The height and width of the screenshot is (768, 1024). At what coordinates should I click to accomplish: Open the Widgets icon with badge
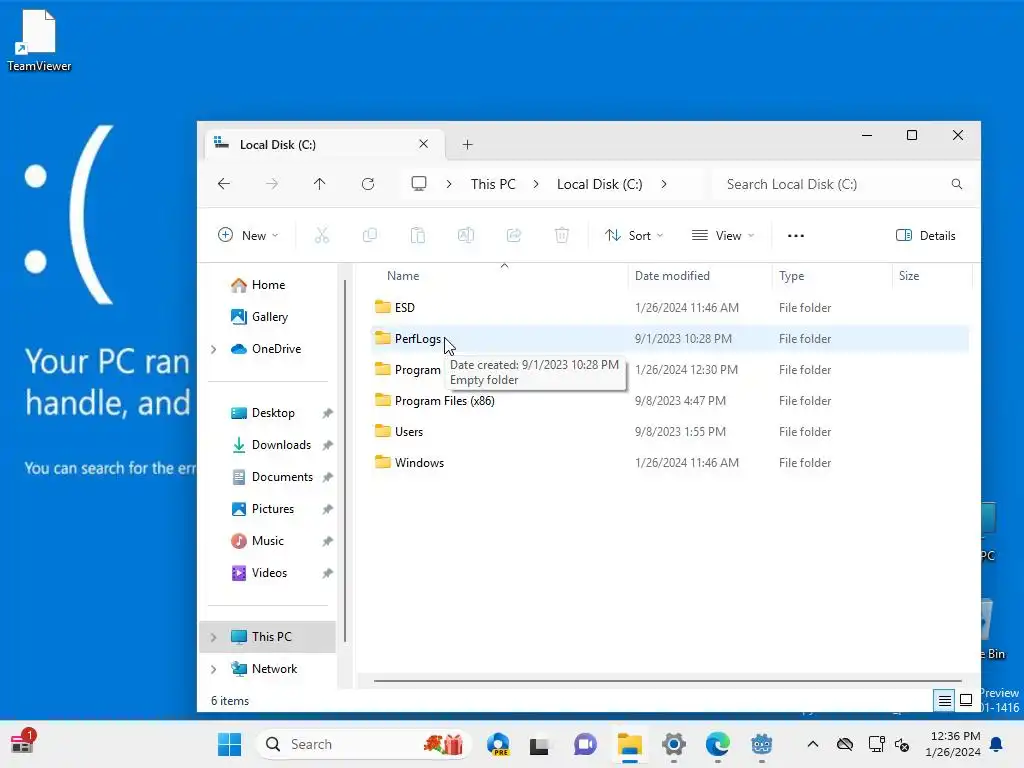coord(22,743)
